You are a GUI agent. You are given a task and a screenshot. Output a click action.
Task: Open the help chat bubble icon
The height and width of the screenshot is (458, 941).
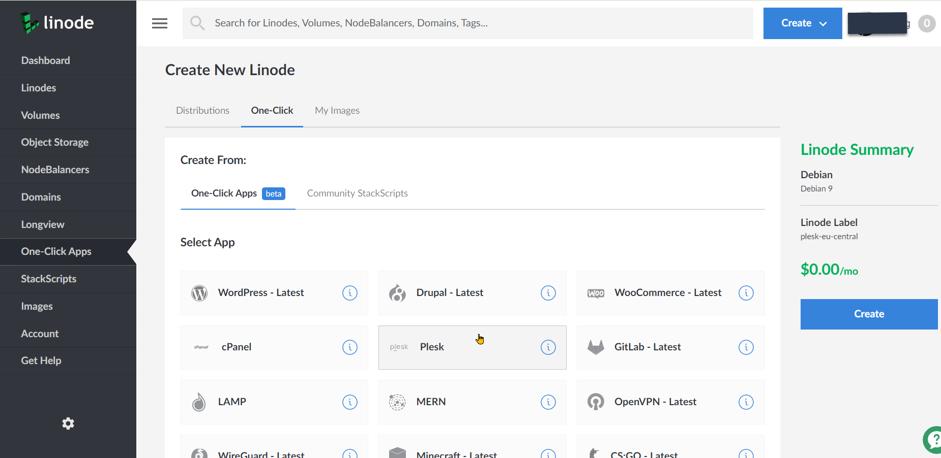point(932,440)
